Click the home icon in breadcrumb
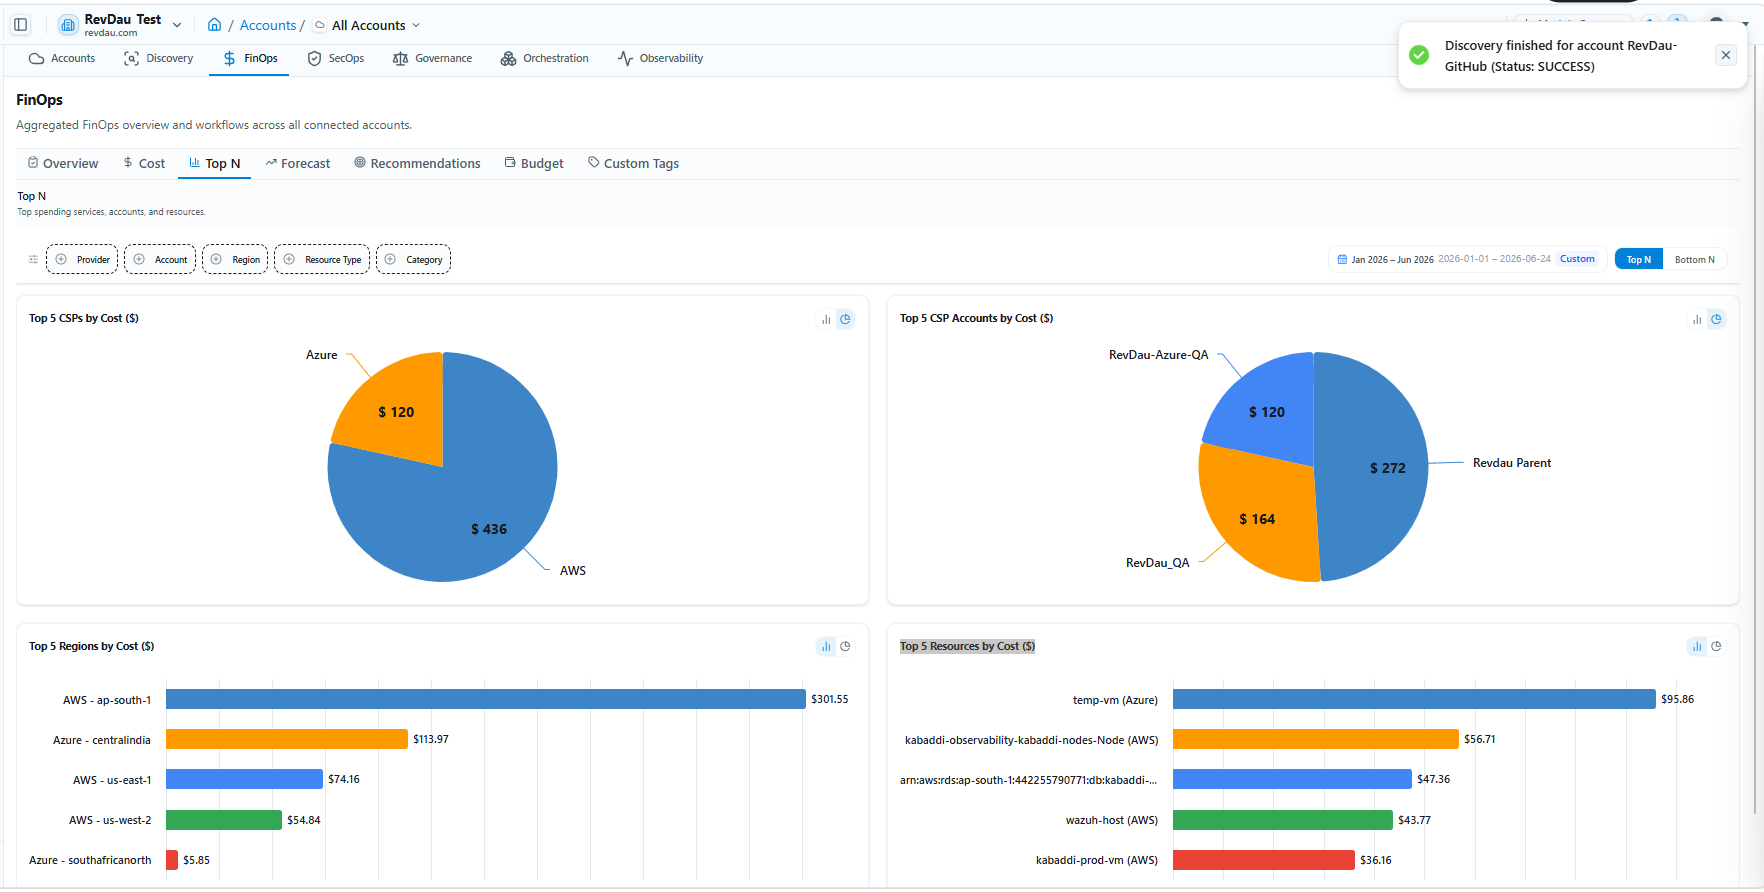This screenshot has height=892, width=1764. click(214, 25)
